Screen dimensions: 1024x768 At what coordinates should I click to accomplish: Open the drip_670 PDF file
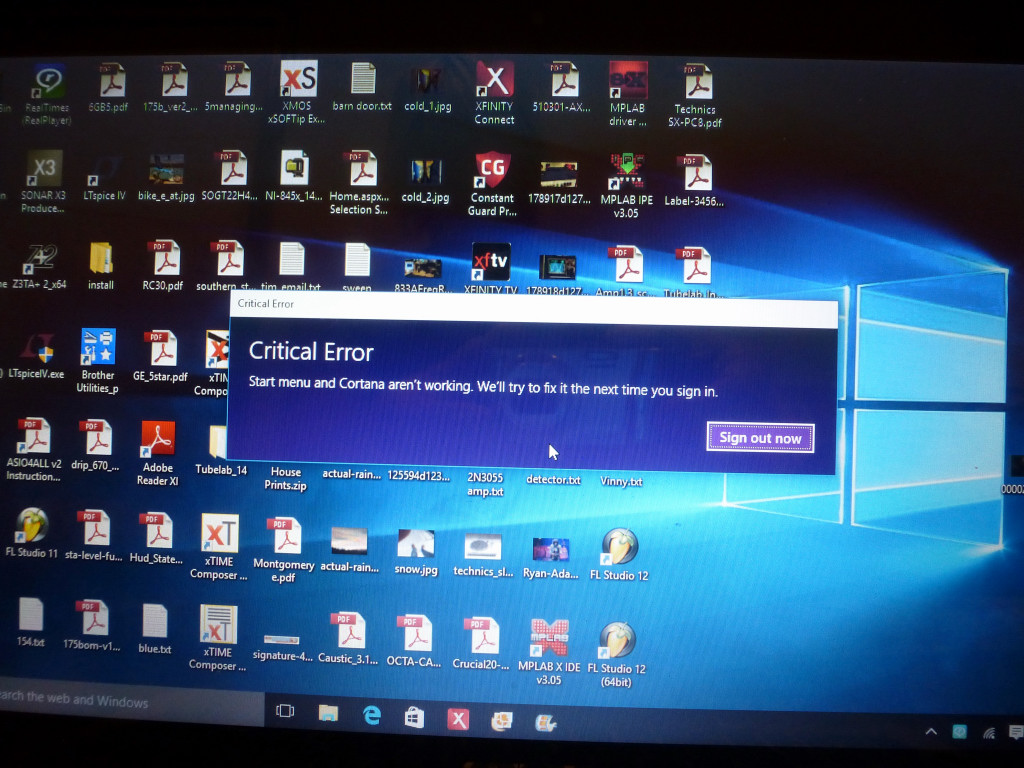[x=95, y=445]
